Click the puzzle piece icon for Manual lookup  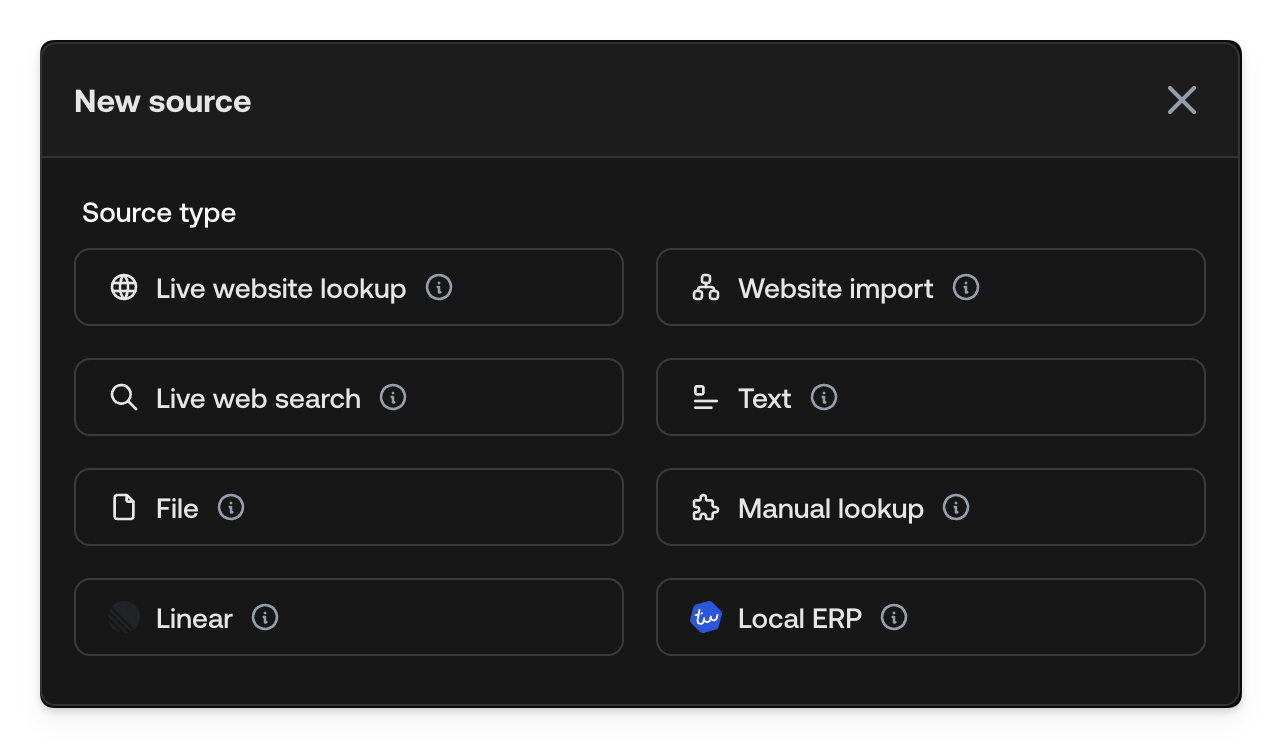[706, 508]
